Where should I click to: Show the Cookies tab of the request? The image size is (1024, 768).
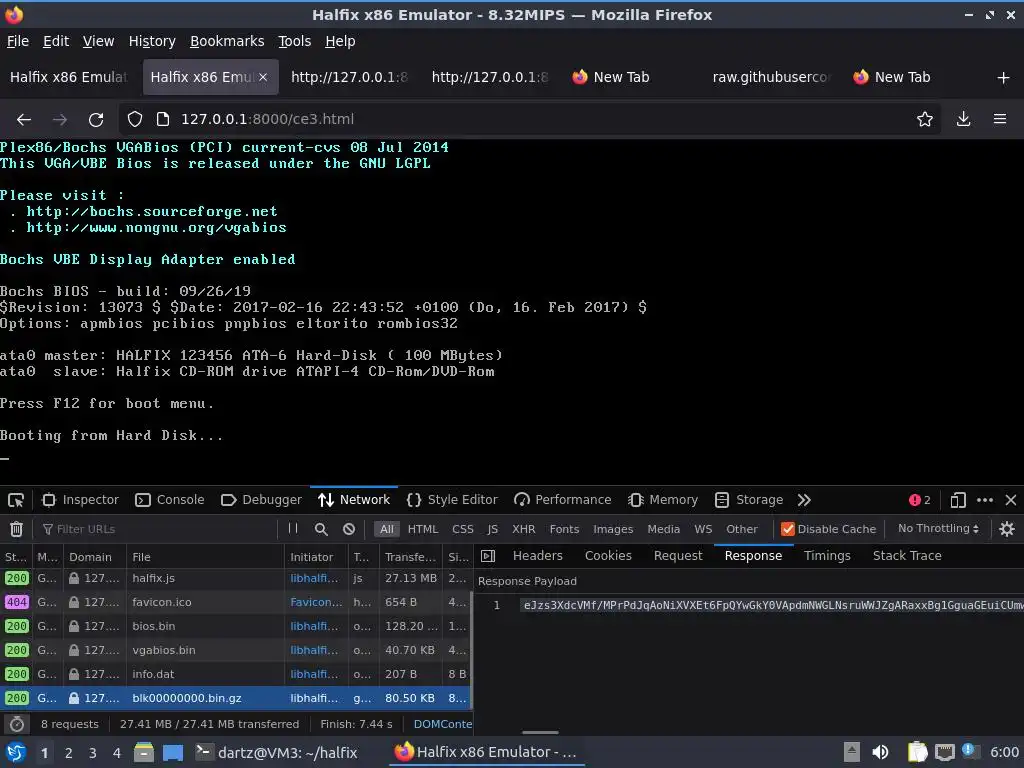click(608, 556)
